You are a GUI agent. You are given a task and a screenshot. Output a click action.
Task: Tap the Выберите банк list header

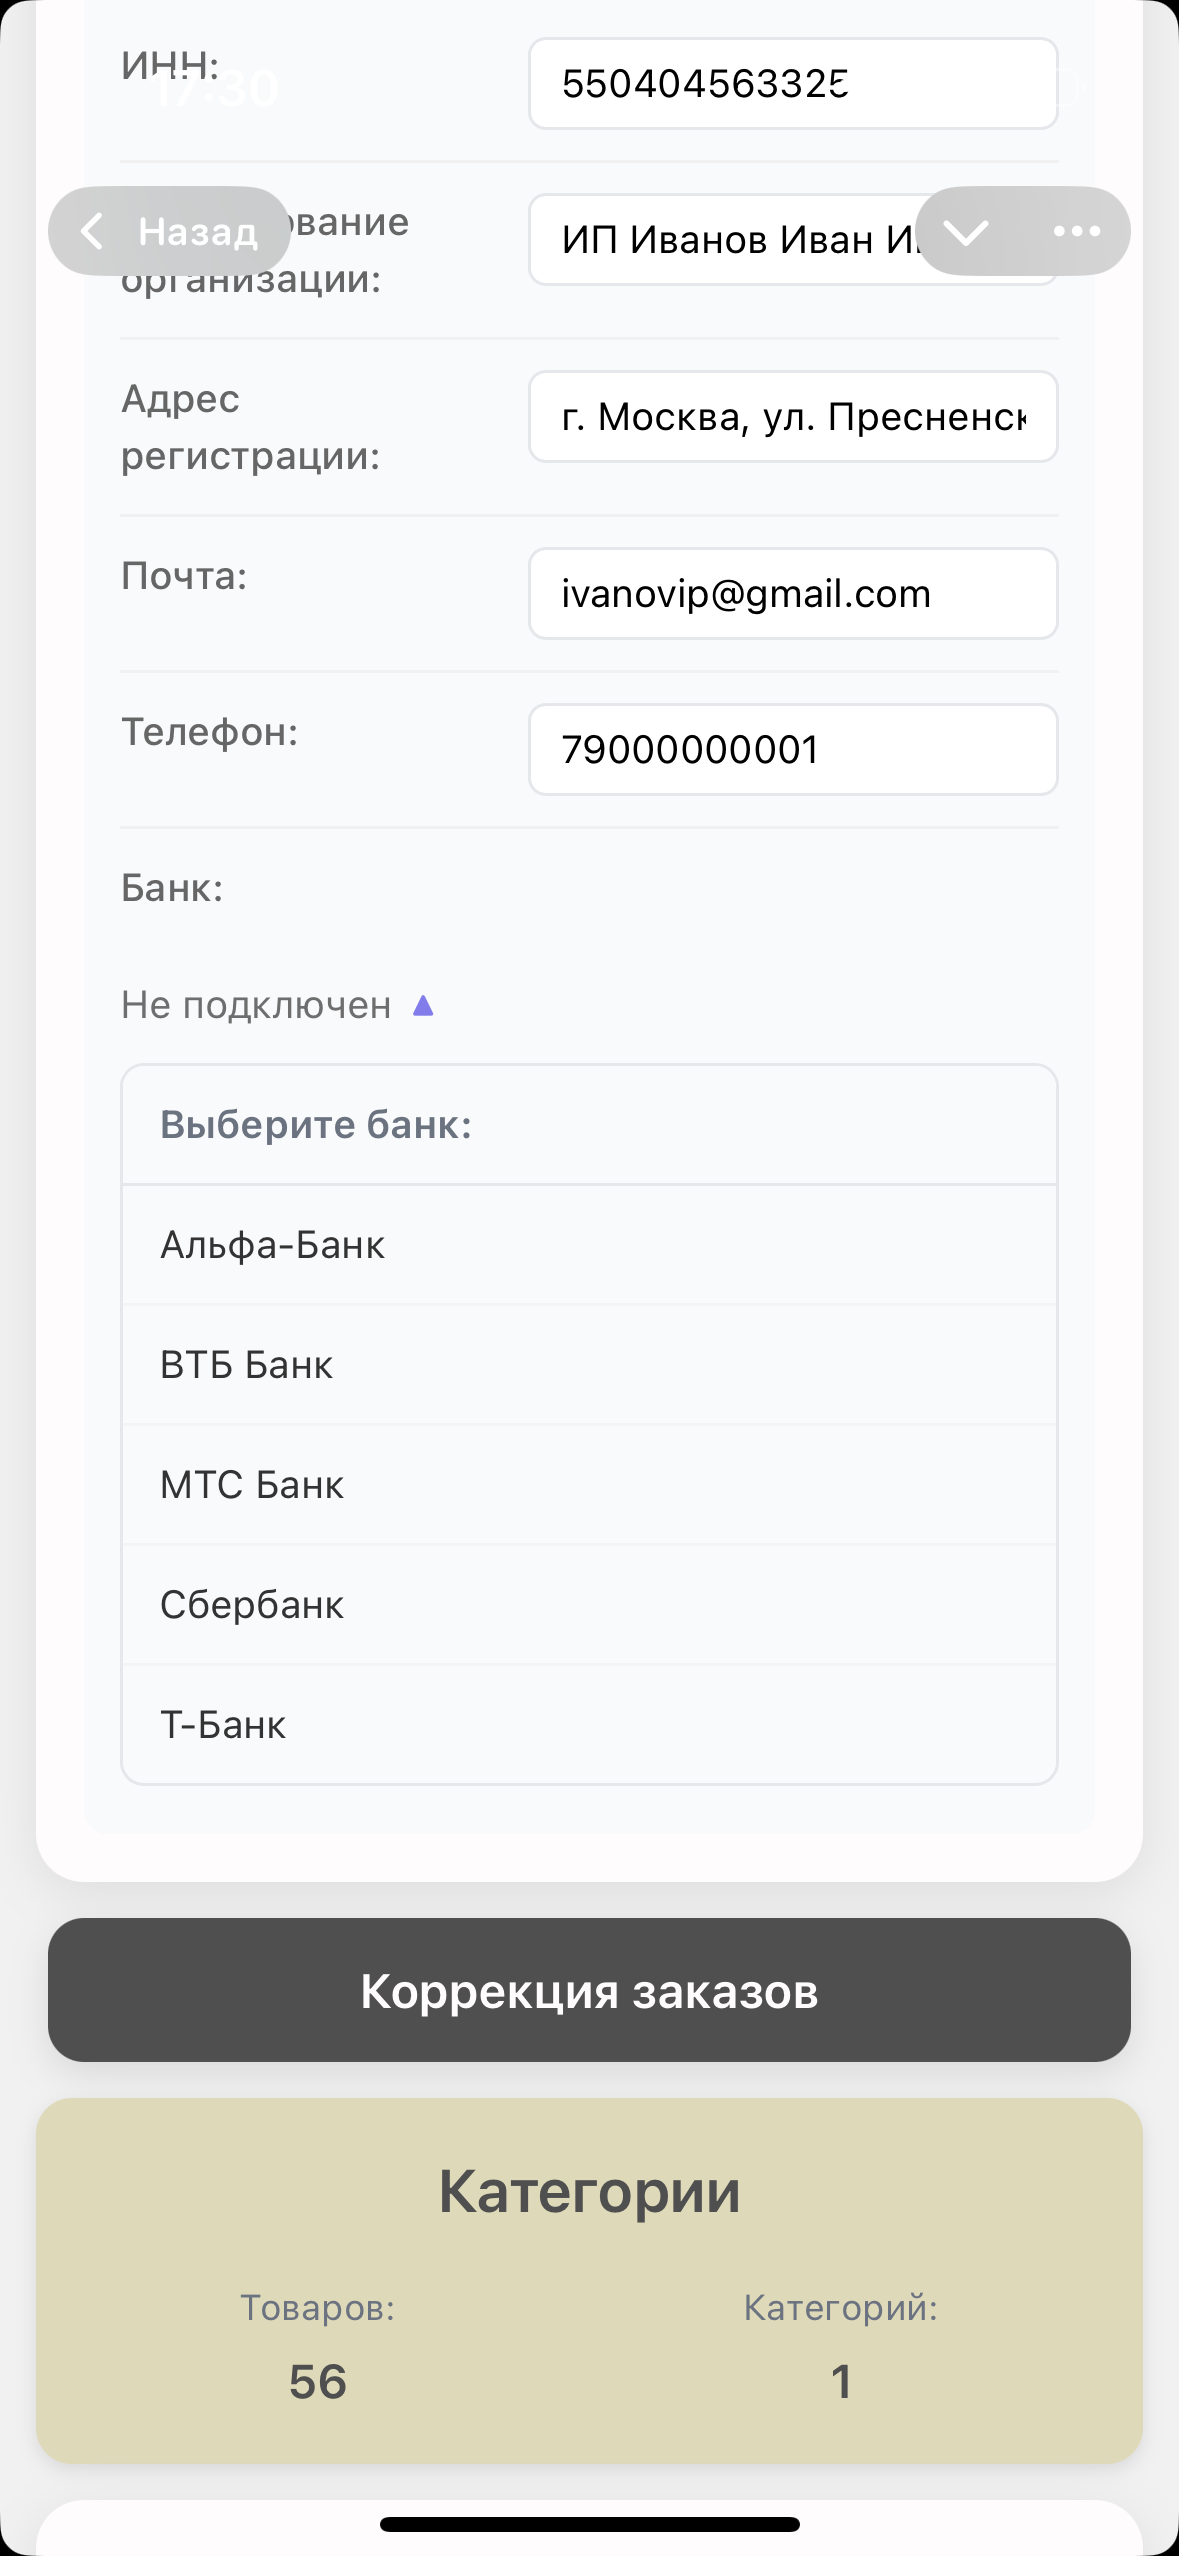click(589, 1125)
